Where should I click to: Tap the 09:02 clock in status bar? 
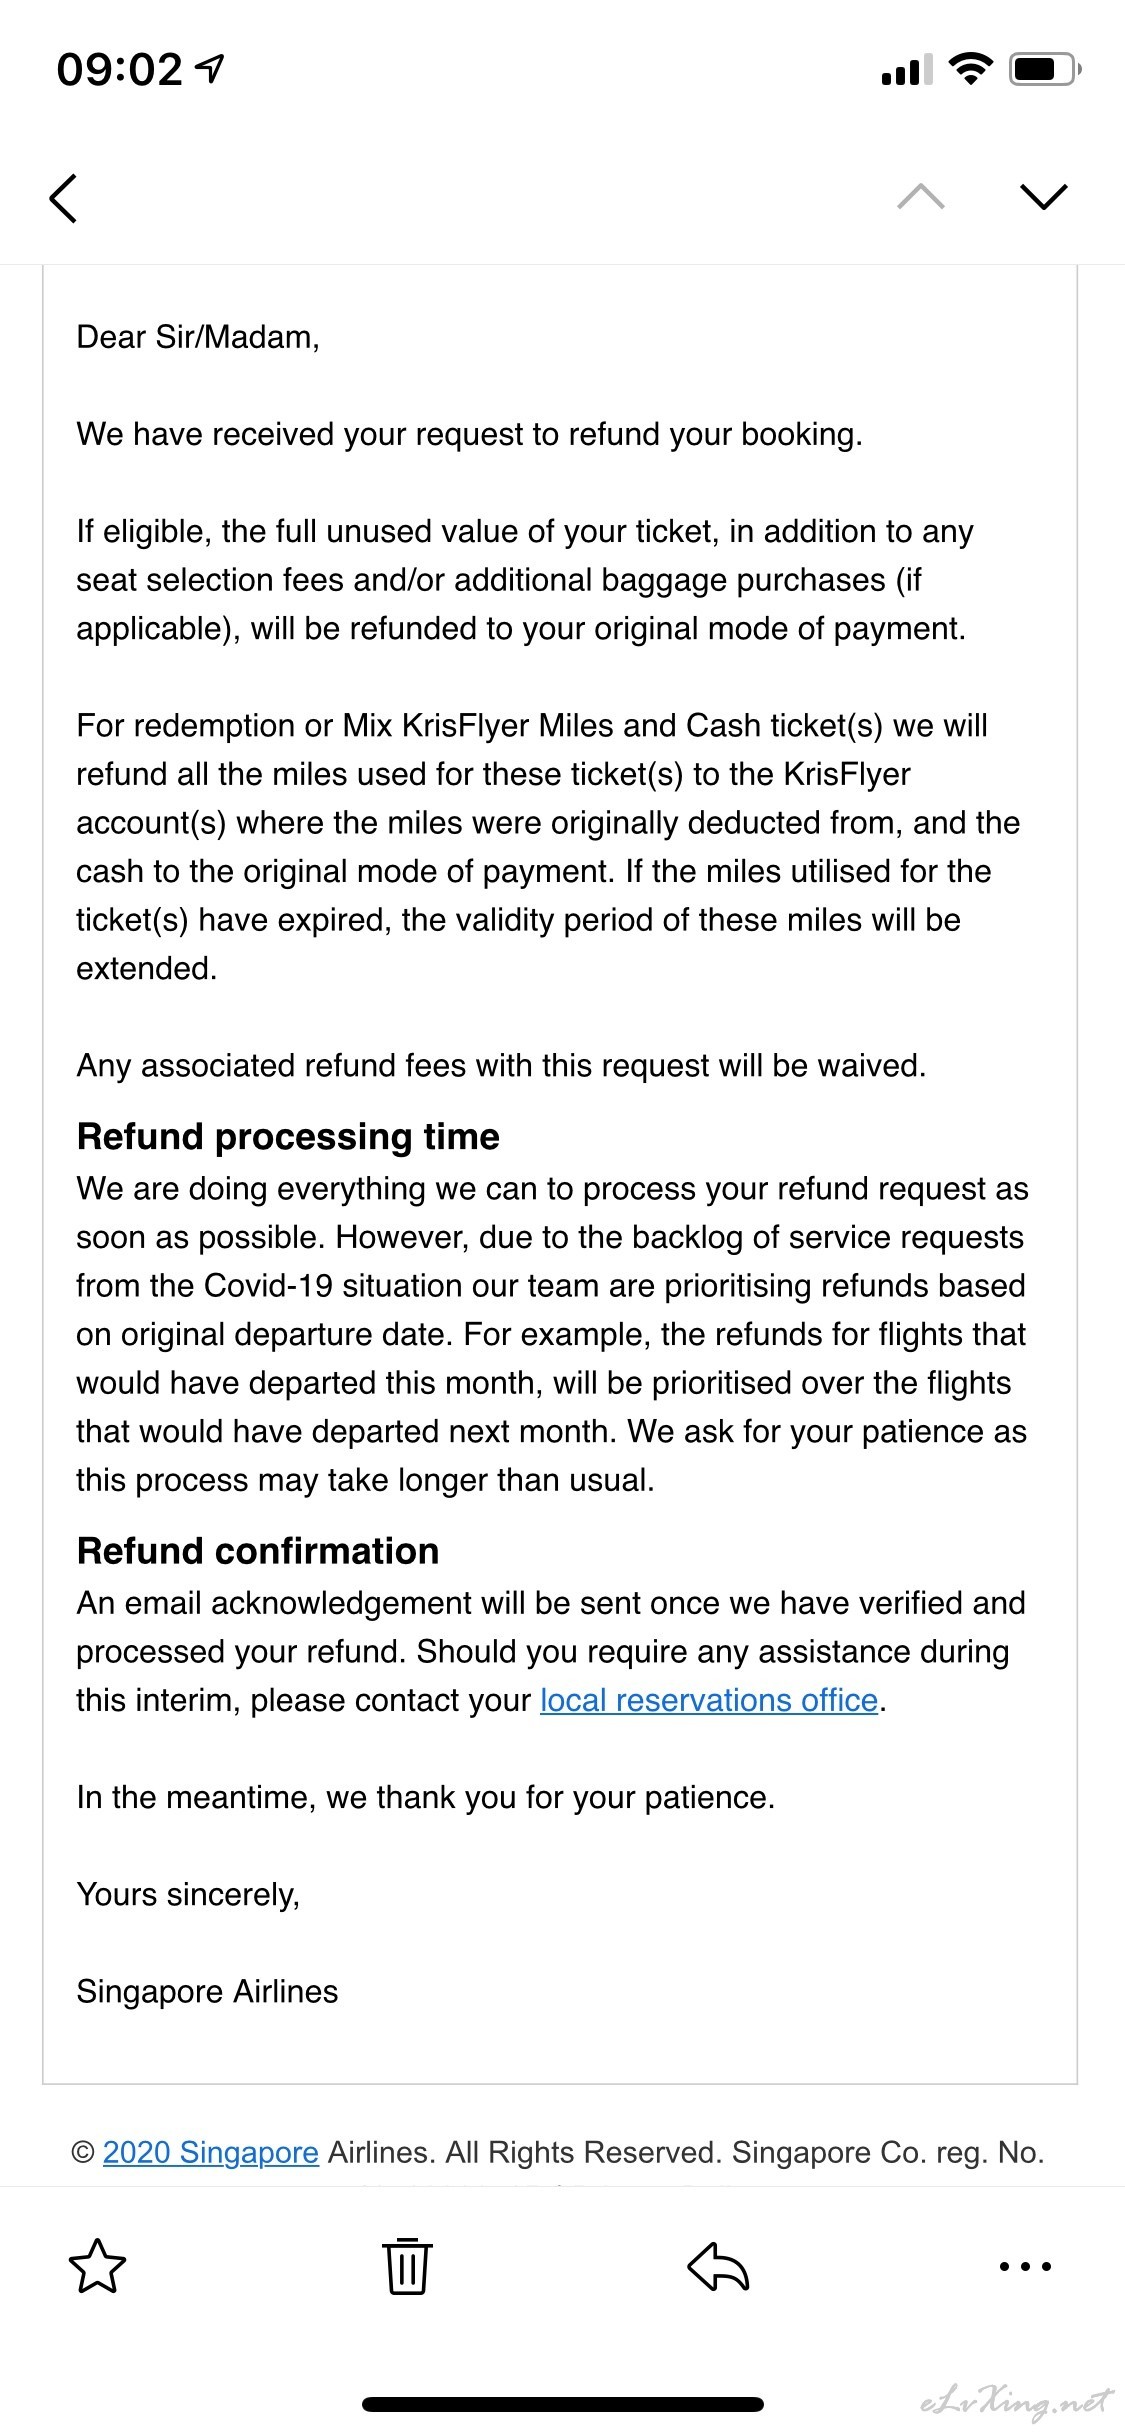120,70
